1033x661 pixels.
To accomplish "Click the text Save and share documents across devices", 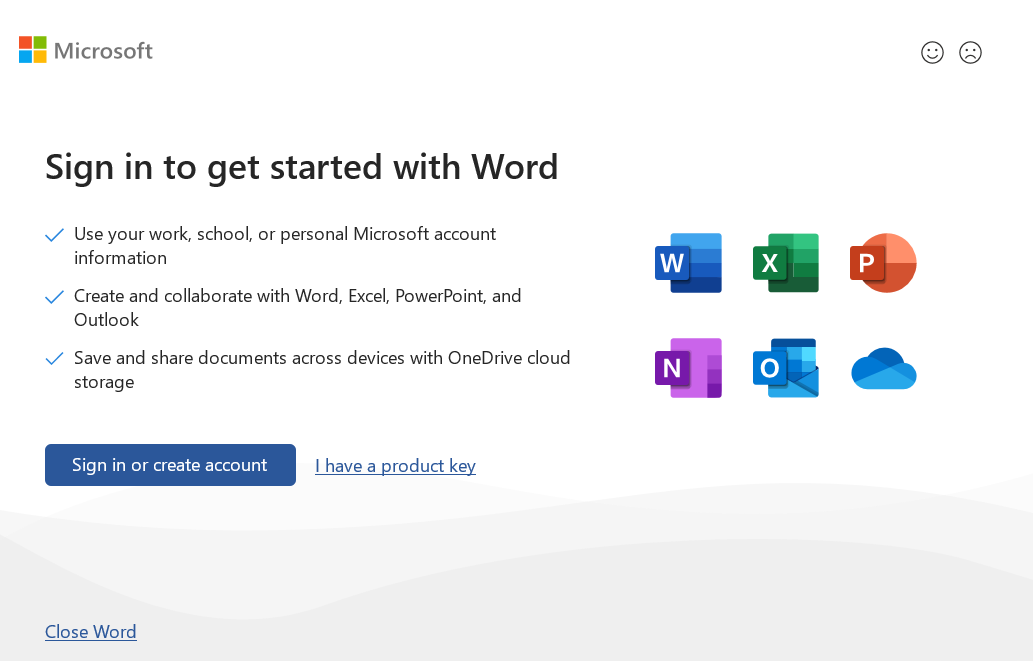I will [322, 370].
